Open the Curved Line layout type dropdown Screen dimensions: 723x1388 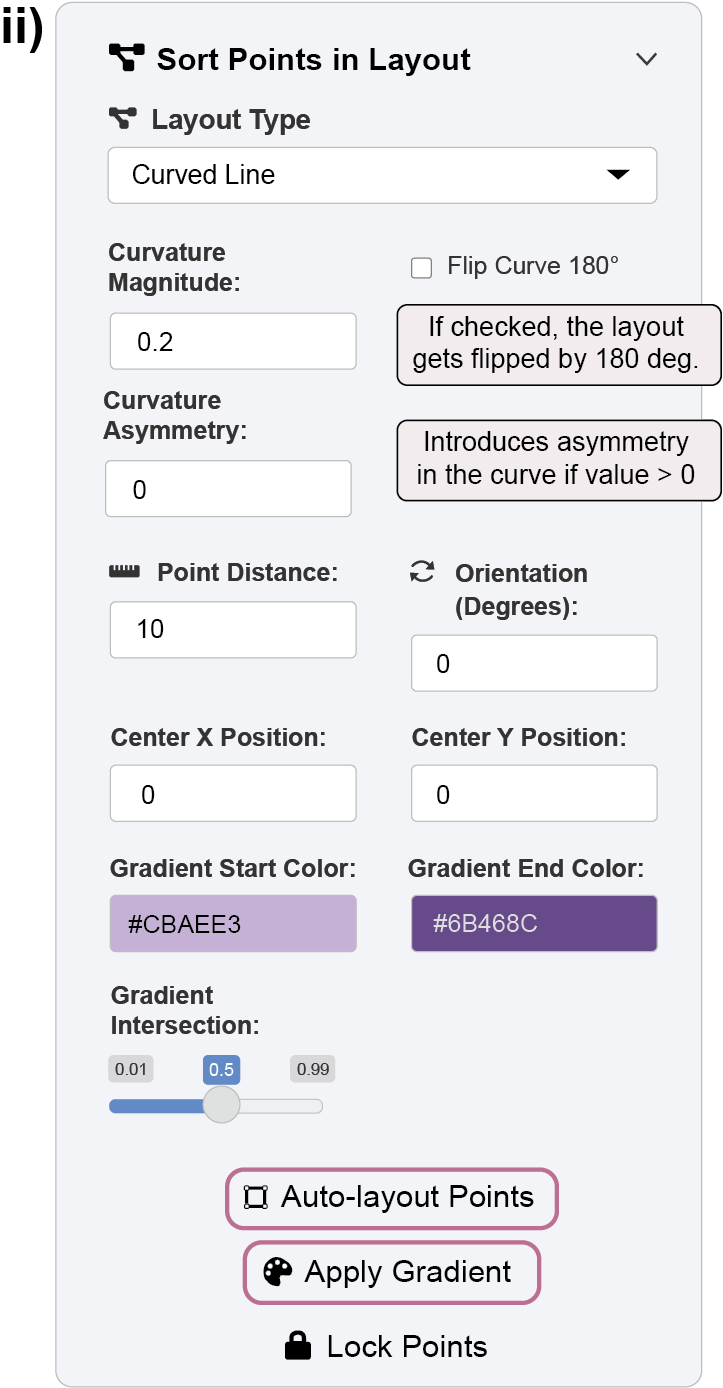(382, 175)
